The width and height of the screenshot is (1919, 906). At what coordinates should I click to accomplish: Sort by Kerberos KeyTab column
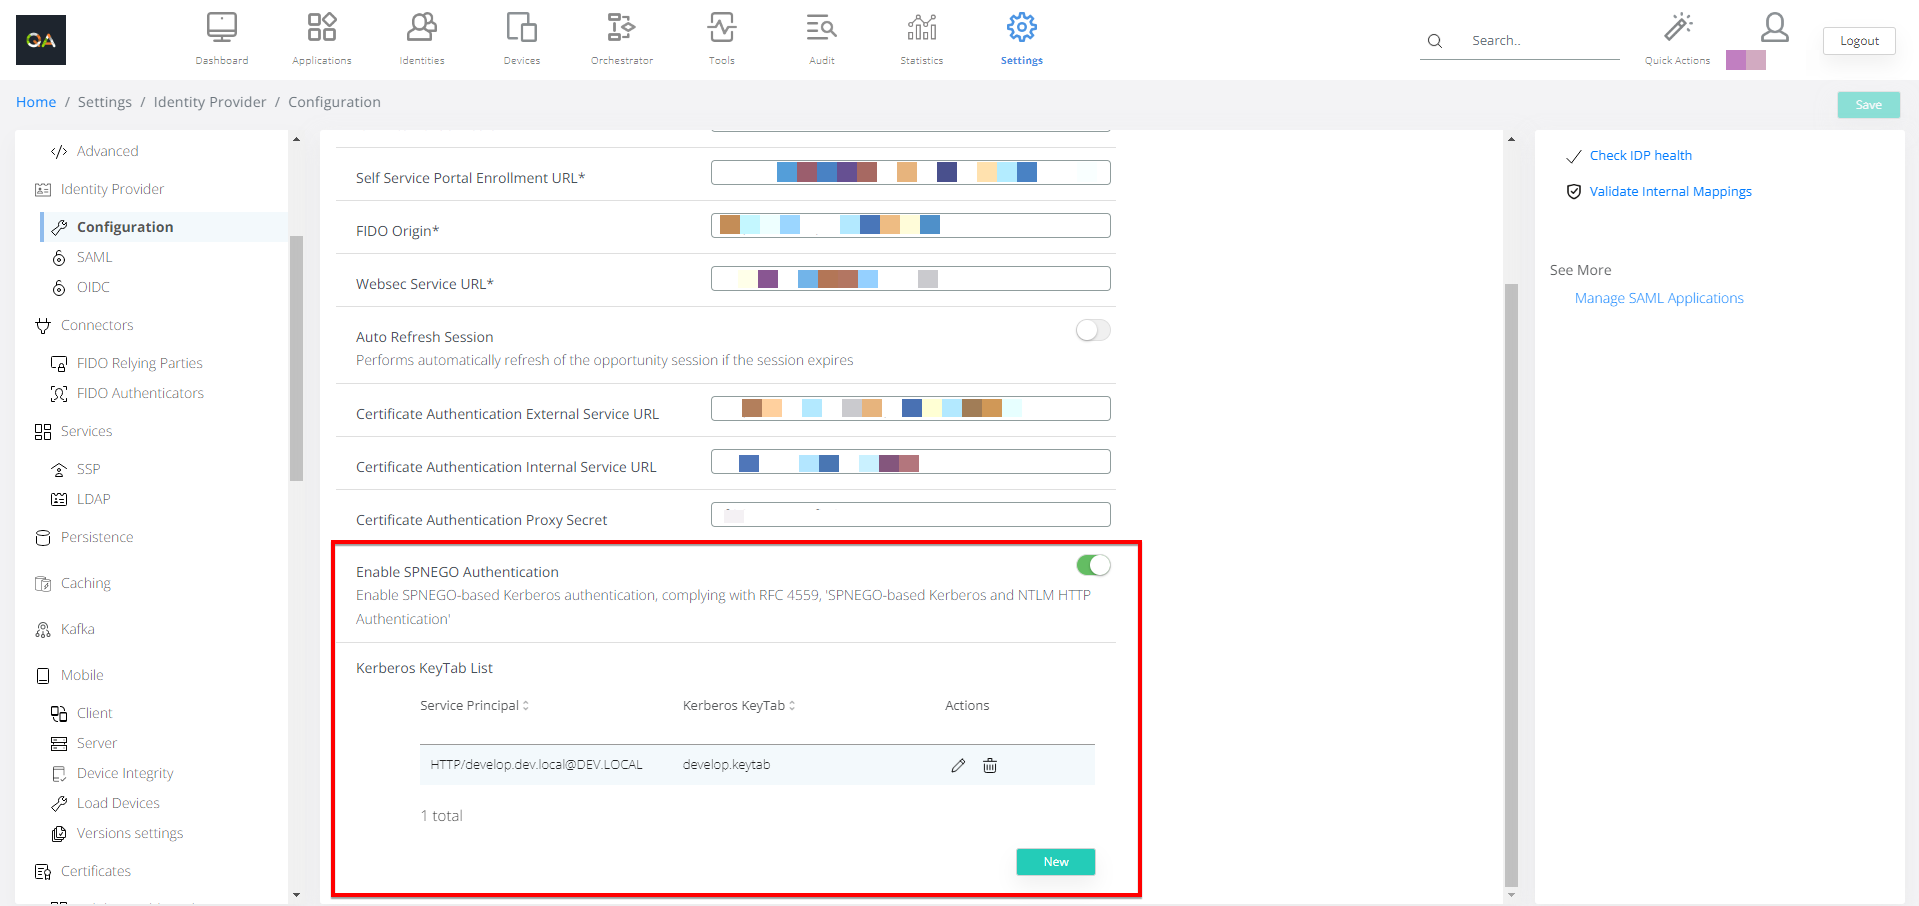[739, 706]
